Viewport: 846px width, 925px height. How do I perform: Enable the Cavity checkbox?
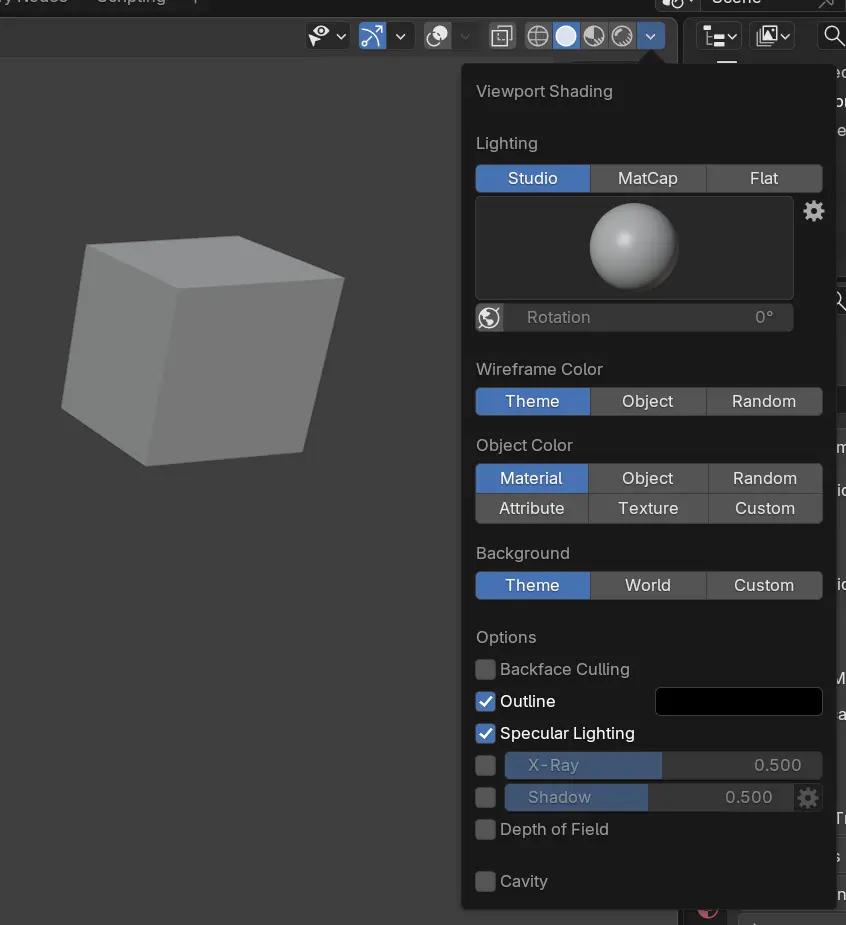point(486,881)
